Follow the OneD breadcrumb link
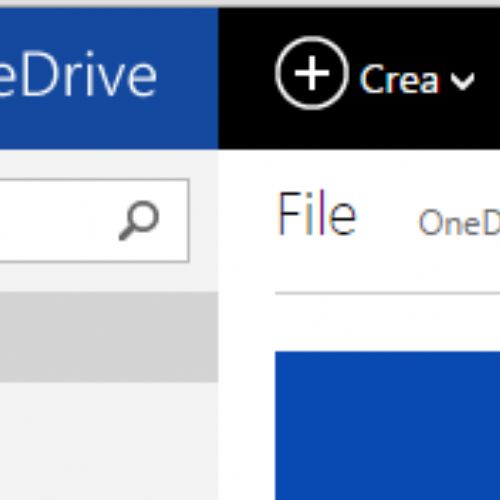The image size is (500, 500). (x=459, y=222)
